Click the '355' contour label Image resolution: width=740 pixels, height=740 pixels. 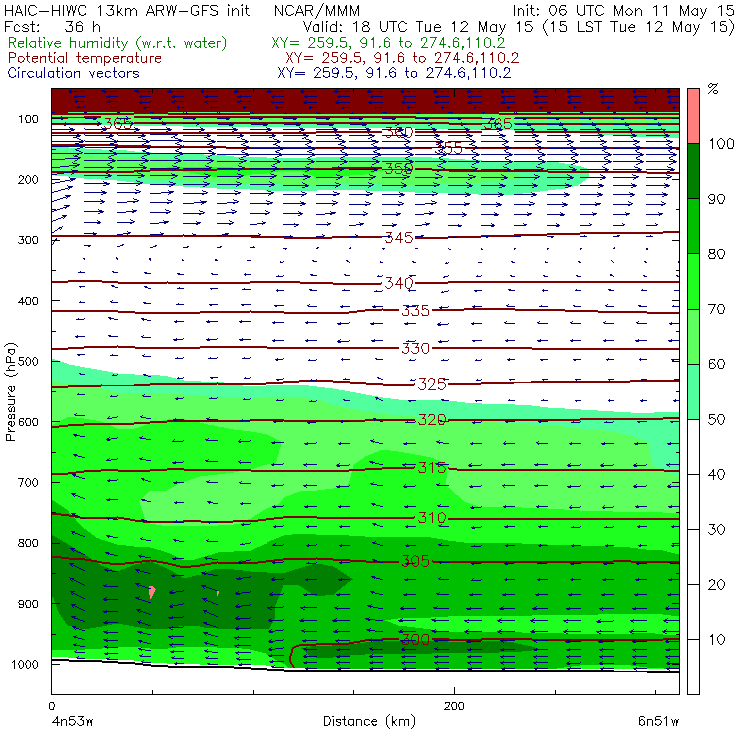448,148
